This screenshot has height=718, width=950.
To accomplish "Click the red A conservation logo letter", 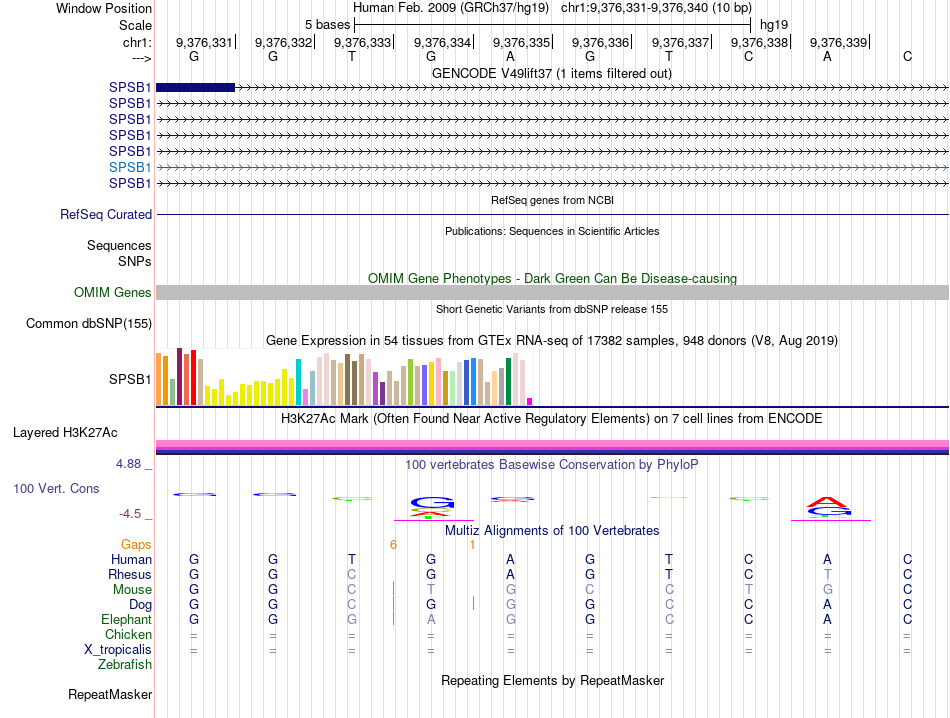I will tap(828, 502).
